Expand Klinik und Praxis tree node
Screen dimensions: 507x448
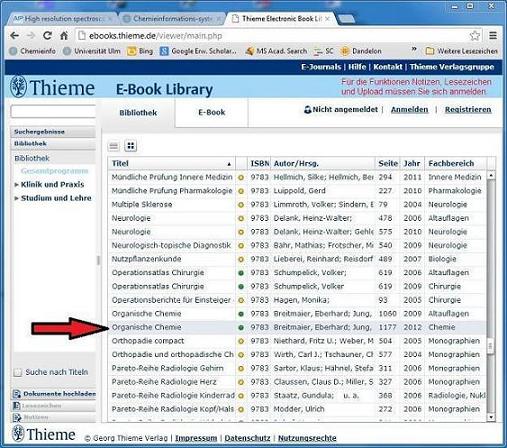tap(16, 184)
